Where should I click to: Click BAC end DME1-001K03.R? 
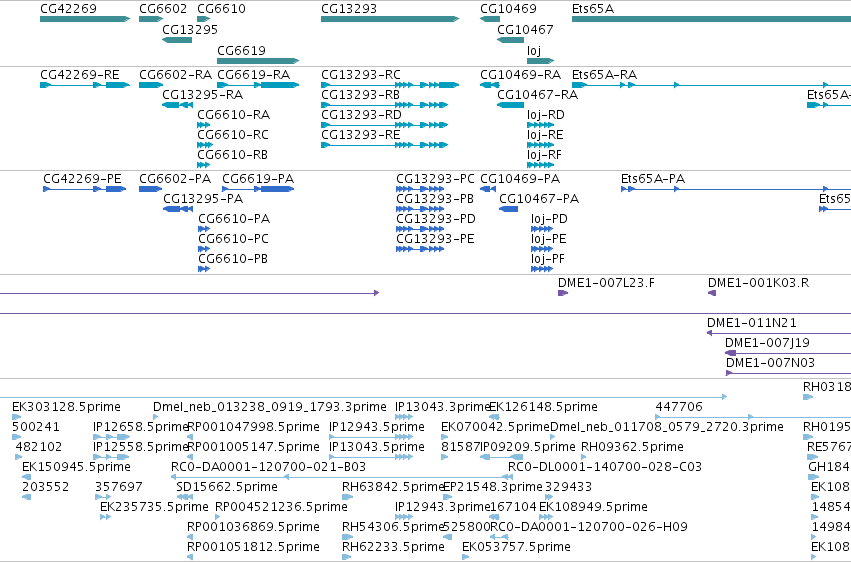(x=758, y=283)
